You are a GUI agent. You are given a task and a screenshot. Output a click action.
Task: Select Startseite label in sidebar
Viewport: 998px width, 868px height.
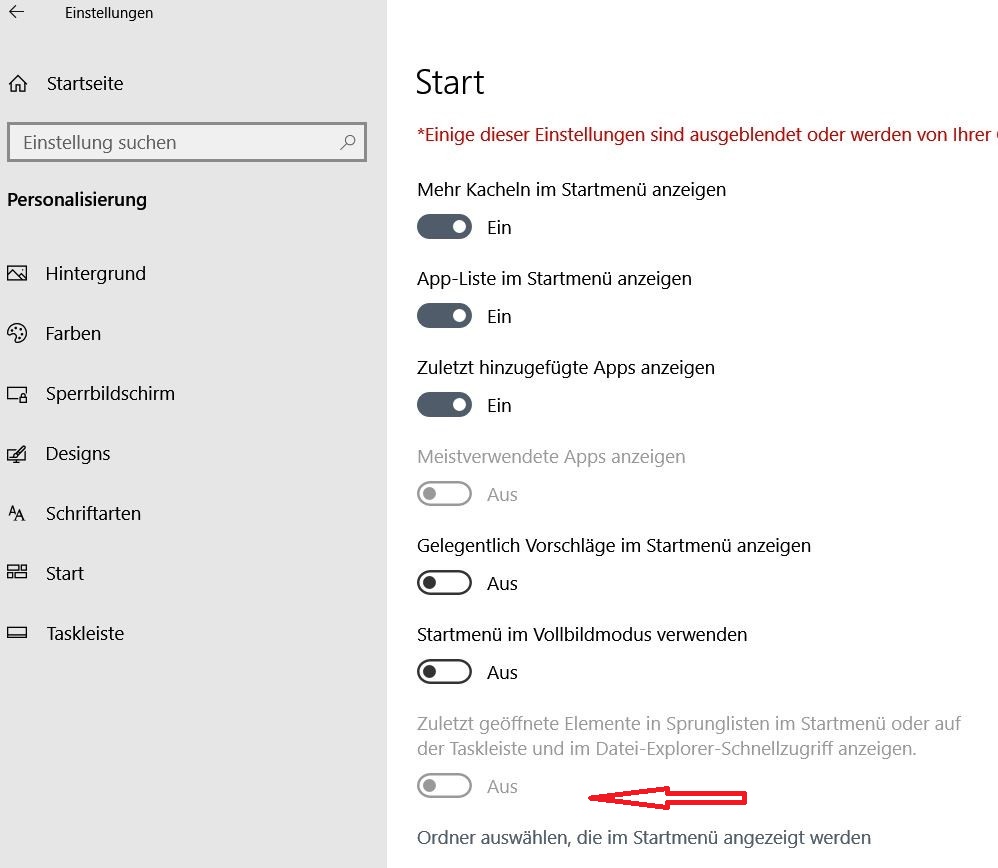click(85, 83)
